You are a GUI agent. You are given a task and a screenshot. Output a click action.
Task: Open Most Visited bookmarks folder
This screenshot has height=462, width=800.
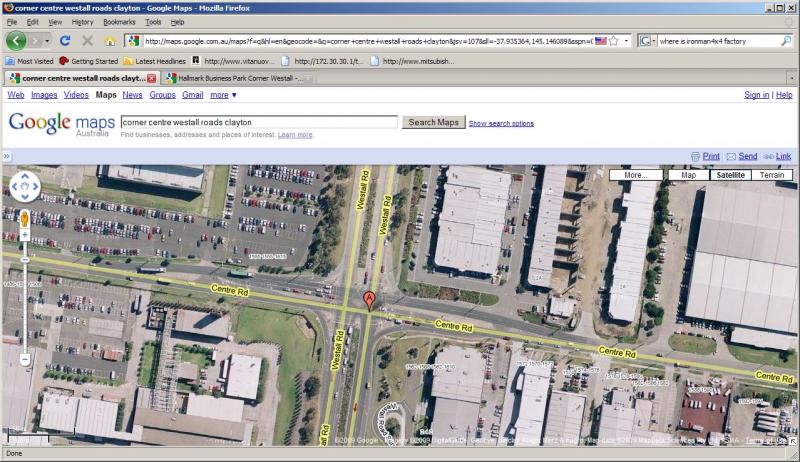point(29,61)
